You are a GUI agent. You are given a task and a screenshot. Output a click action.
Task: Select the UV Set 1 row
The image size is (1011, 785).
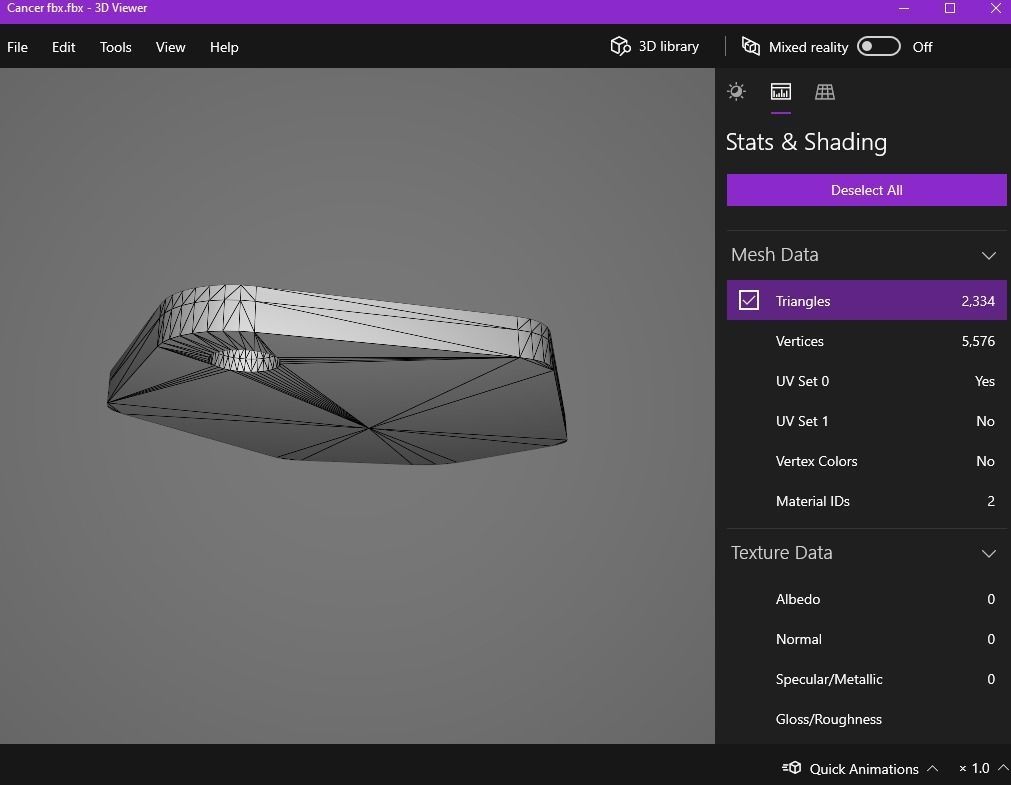coord(867,421)
